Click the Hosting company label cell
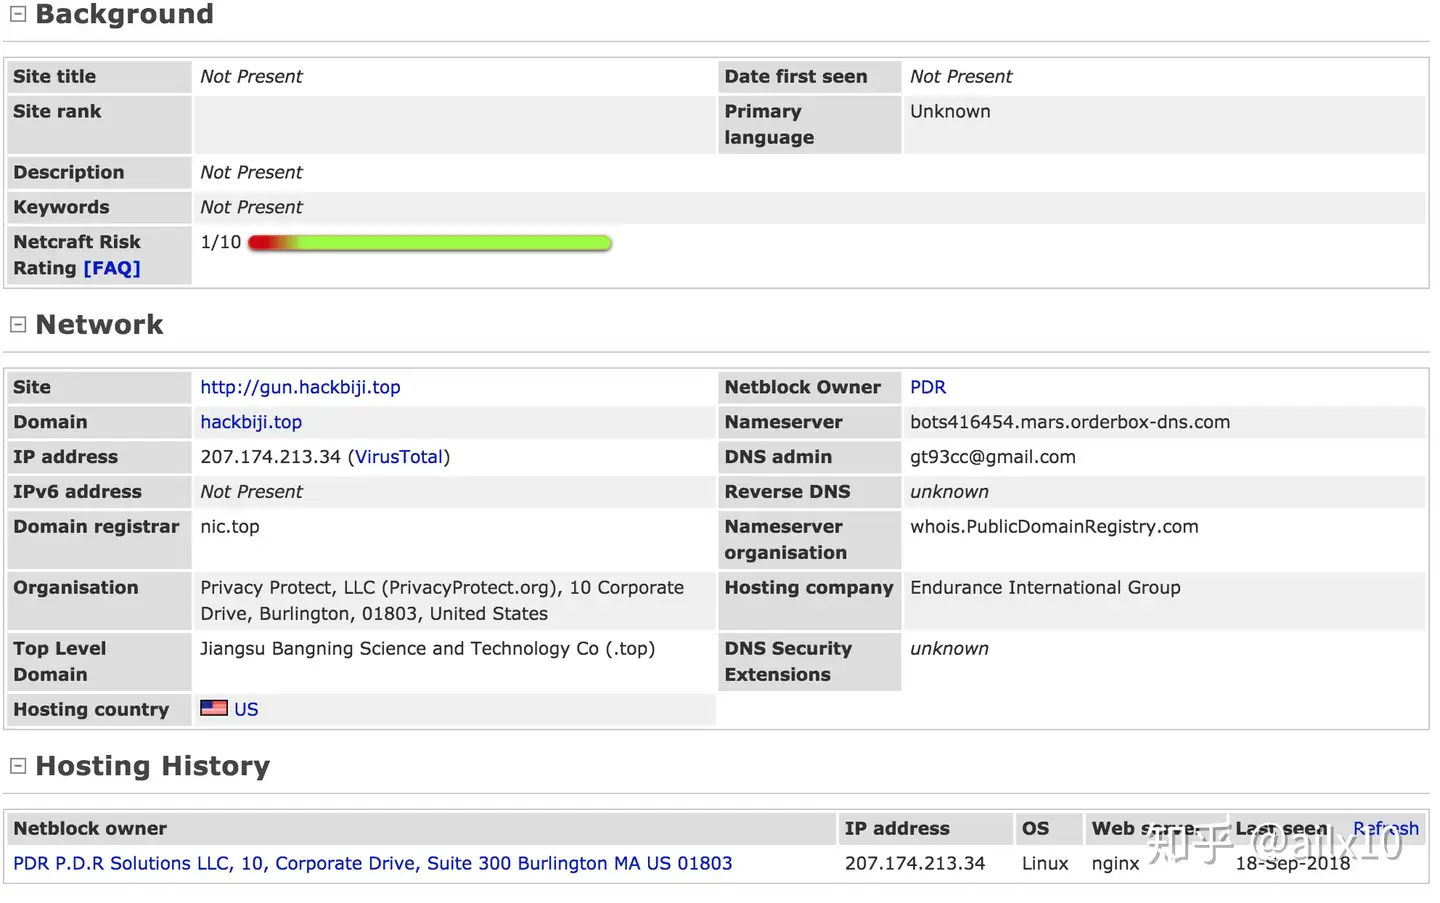1440x903 pixels. [x=809, y=601]
